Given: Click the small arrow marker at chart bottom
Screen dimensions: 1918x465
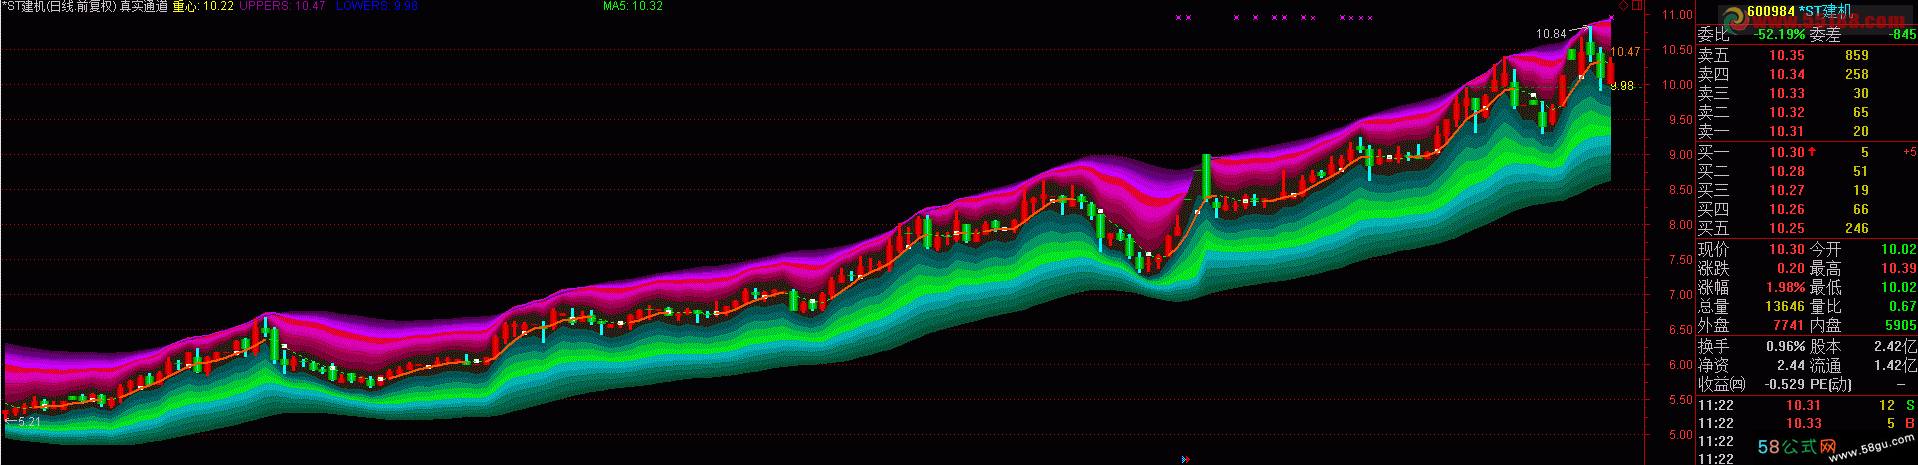Looking at the screenshot, I should tap(1185, 459).
